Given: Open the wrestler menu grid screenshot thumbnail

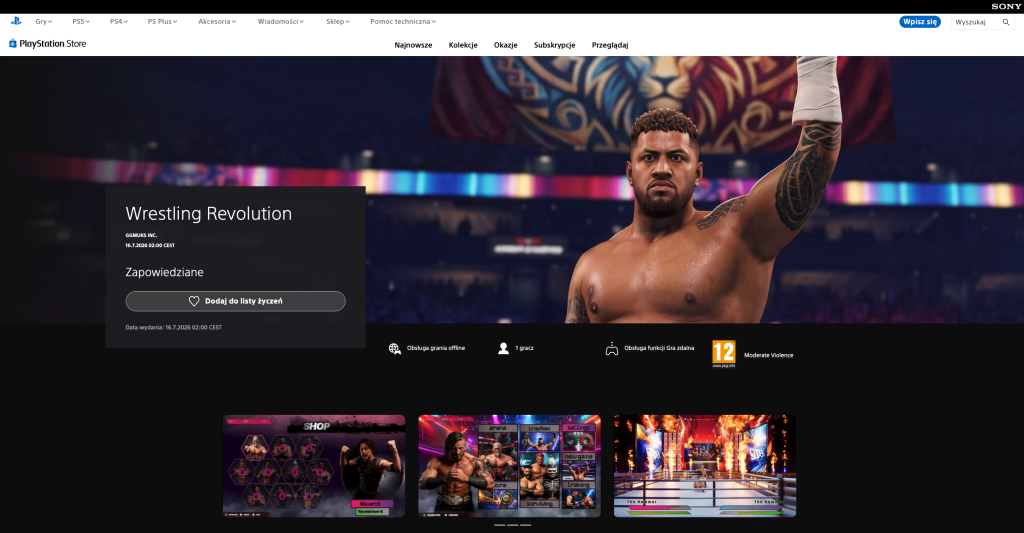Looking at the screenshot, I should [x=509, y=466].
